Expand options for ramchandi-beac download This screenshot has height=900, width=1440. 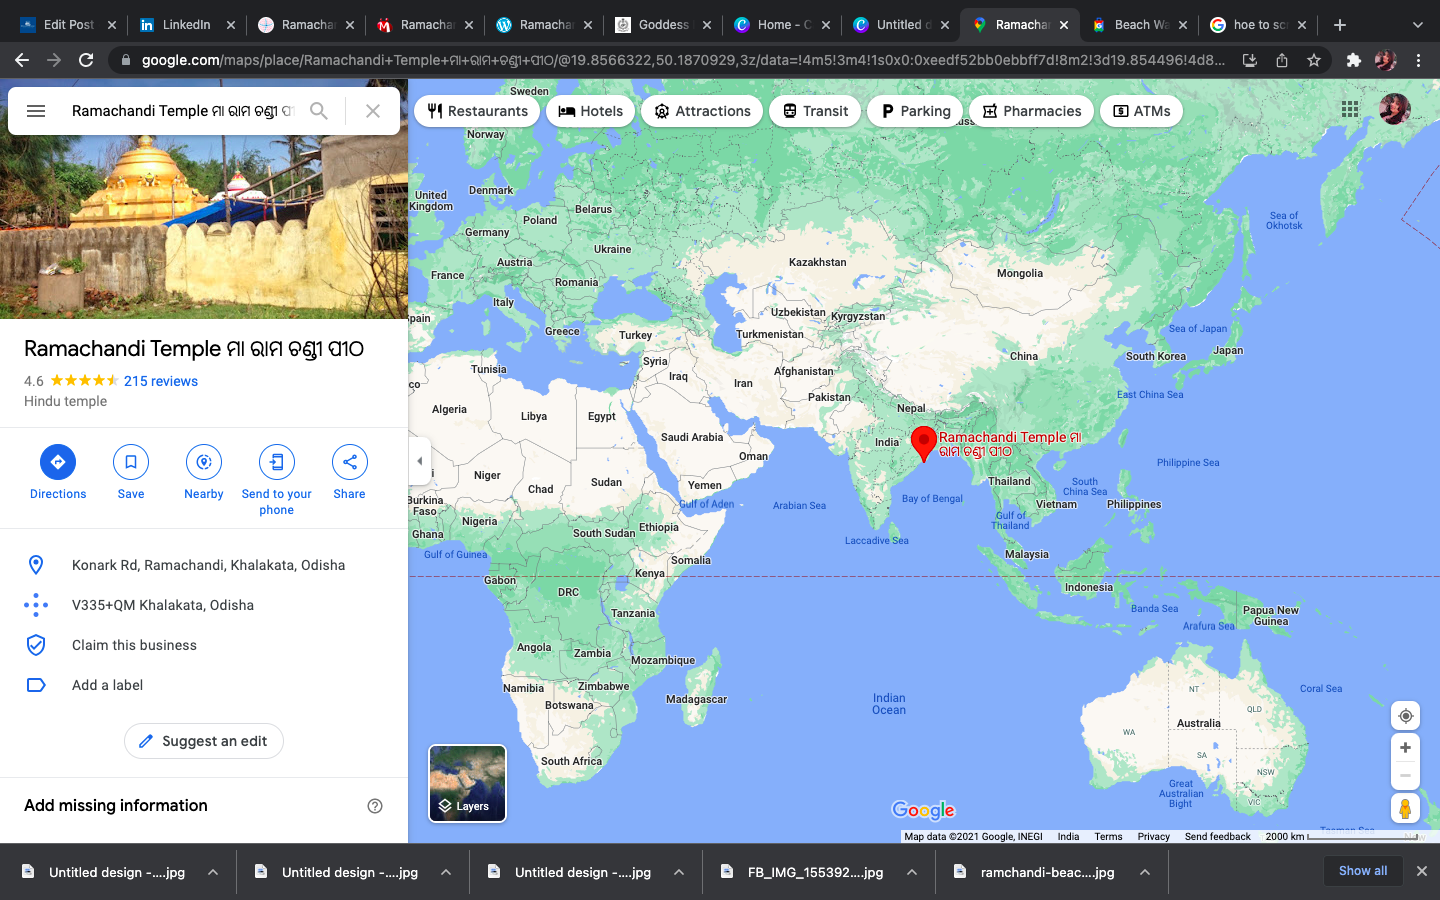coord(1145,872)
